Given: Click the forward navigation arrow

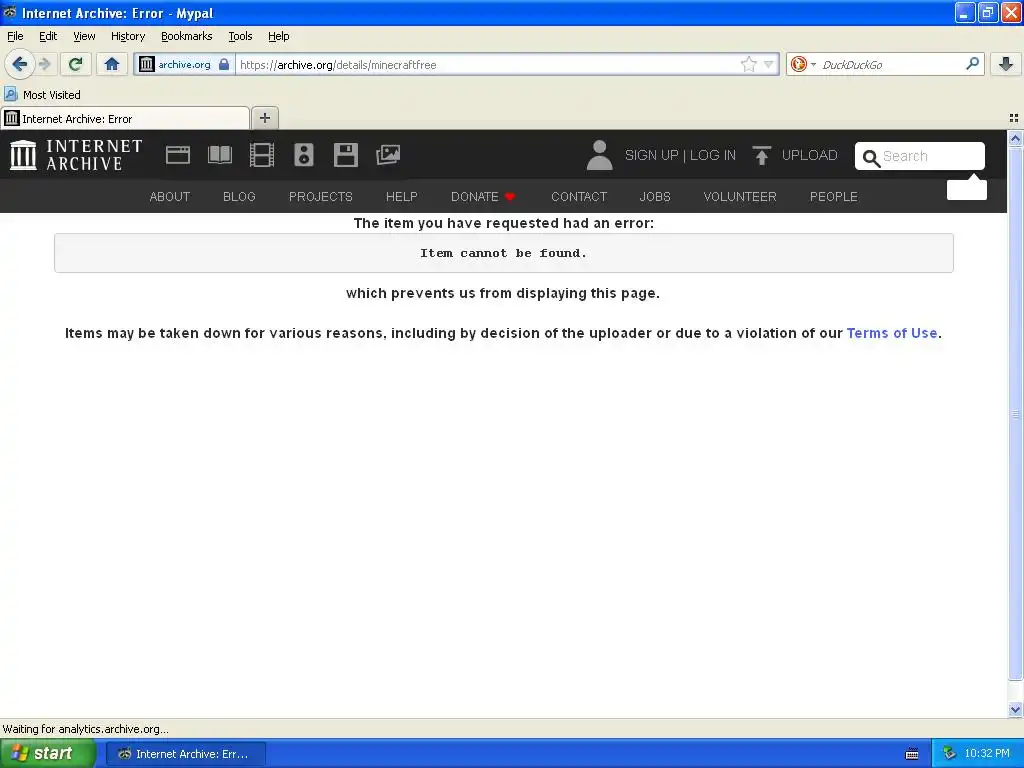Looking at the screenshot, I should point(45,64).
